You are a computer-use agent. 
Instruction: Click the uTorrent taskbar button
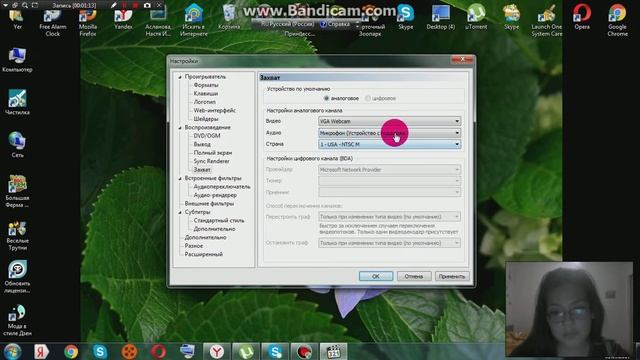(x=246, y=351)
